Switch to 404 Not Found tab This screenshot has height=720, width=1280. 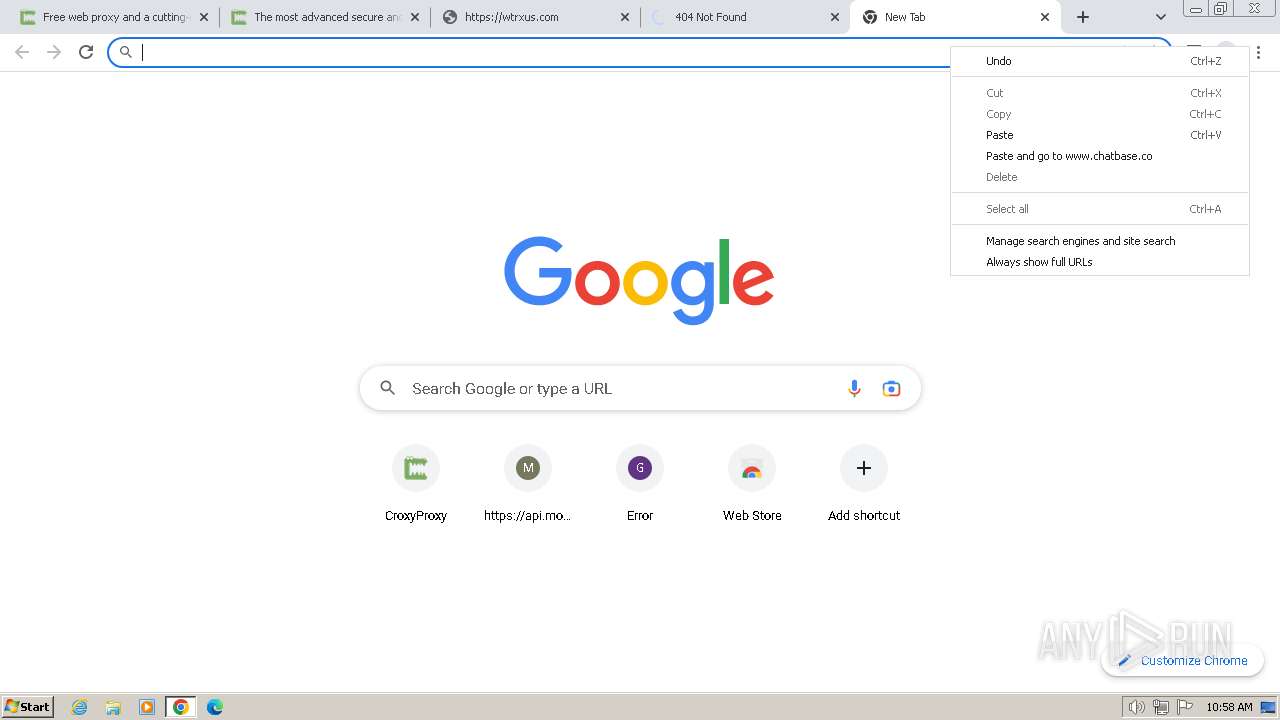click(745, 17)
